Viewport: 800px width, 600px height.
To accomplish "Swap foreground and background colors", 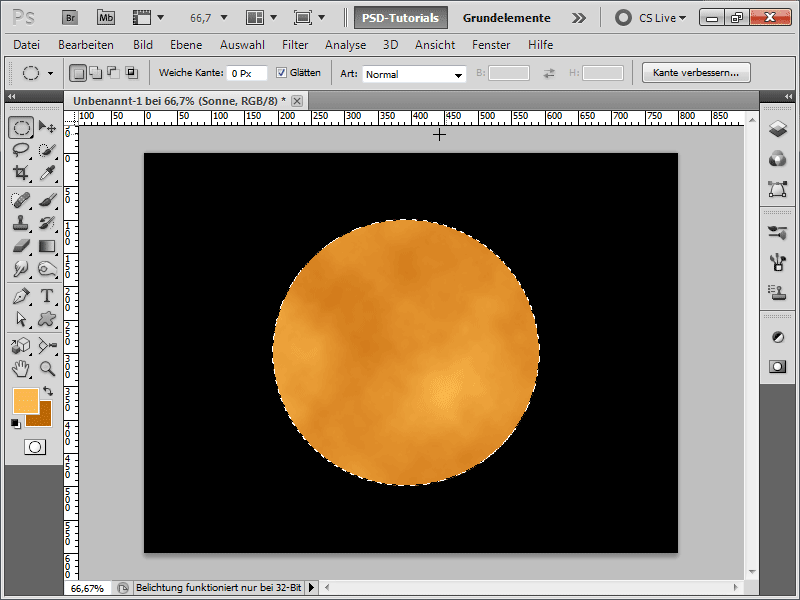I will point(48,391).
